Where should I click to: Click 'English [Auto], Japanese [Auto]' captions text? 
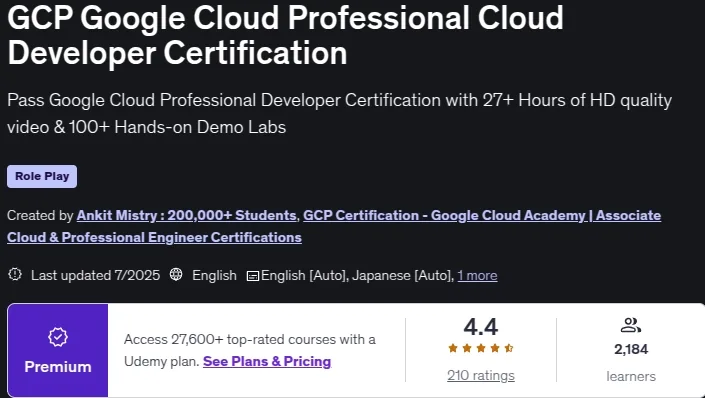pyautogui.click(x=357, y=275)
